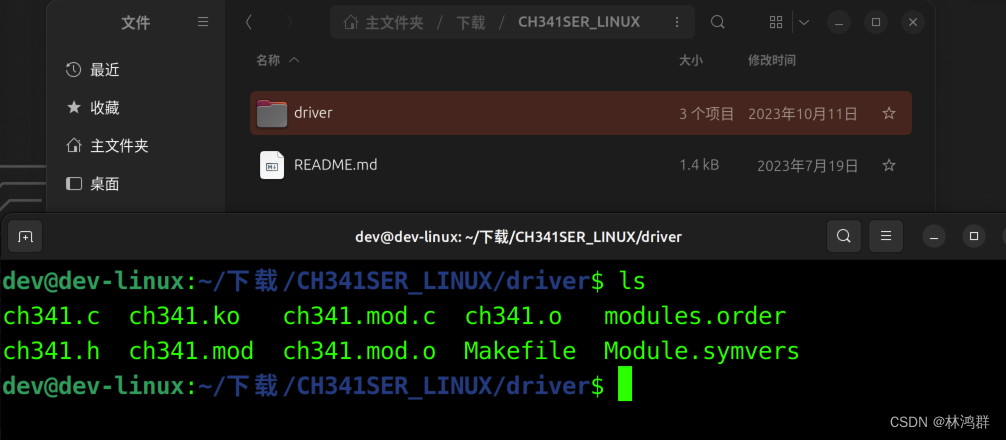
Task: Minimize the terminal window
Action: pyautogui.click(x=934, y=236)
